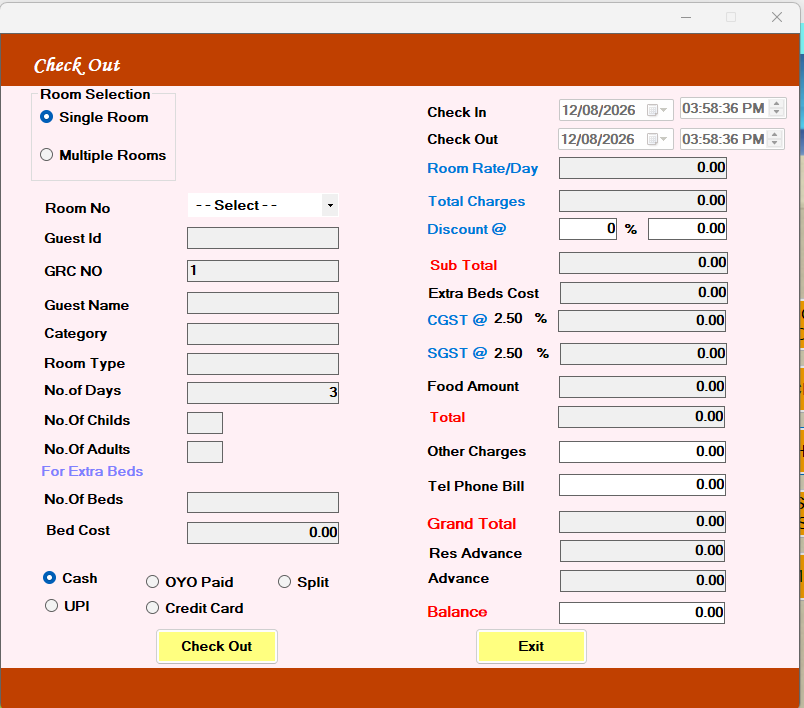Screen dimensions: 804x708
Task: Click the Room Rate/Day label
Action: point(483,168)
